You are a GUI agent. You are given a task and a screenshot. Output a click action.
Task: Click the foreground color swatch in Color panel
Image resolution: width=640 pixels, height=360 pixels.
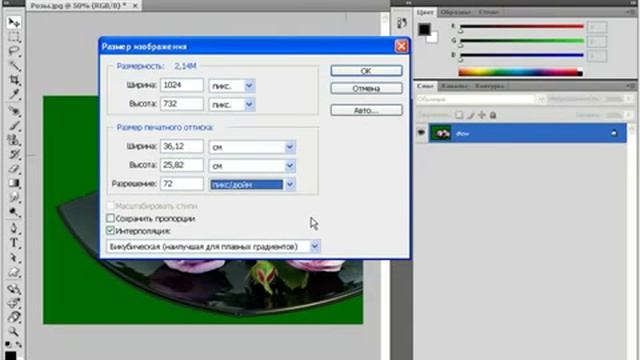coord(424,29)
